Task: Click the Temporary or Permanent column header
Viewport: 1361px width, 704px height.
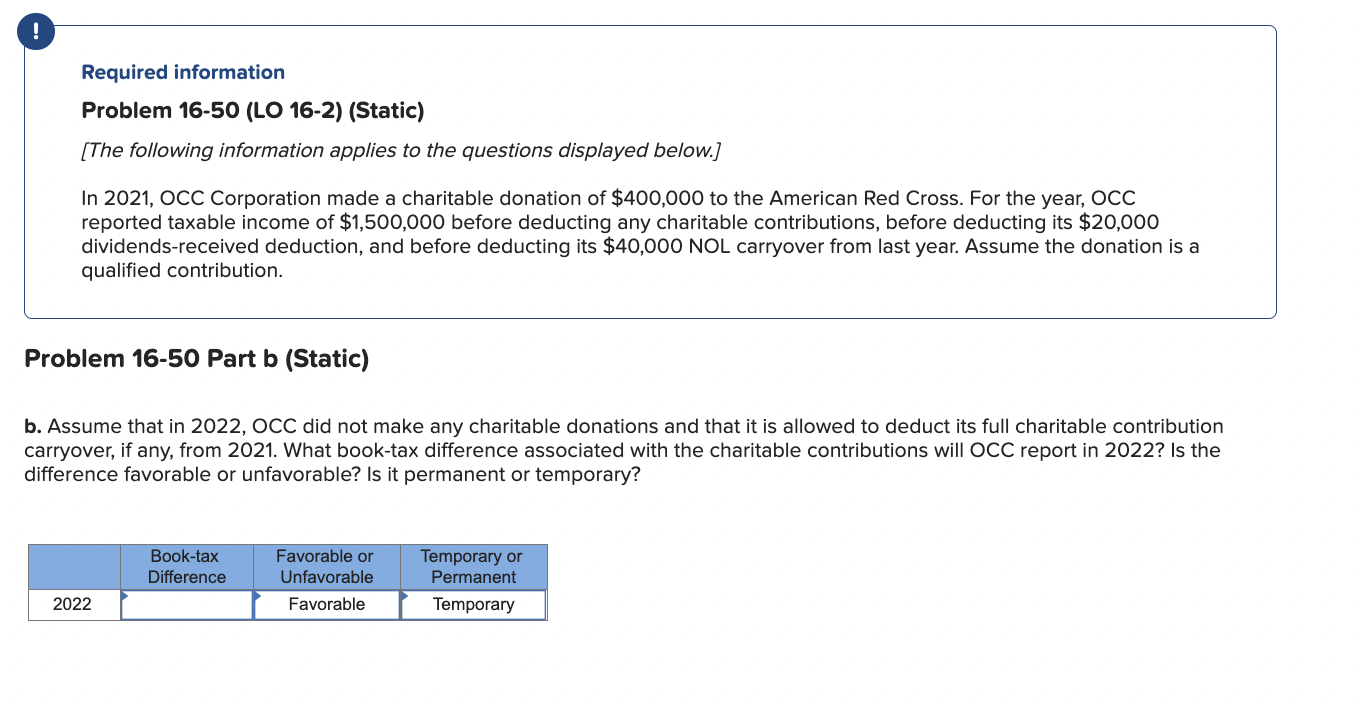Action: click(x=473, y=566)
